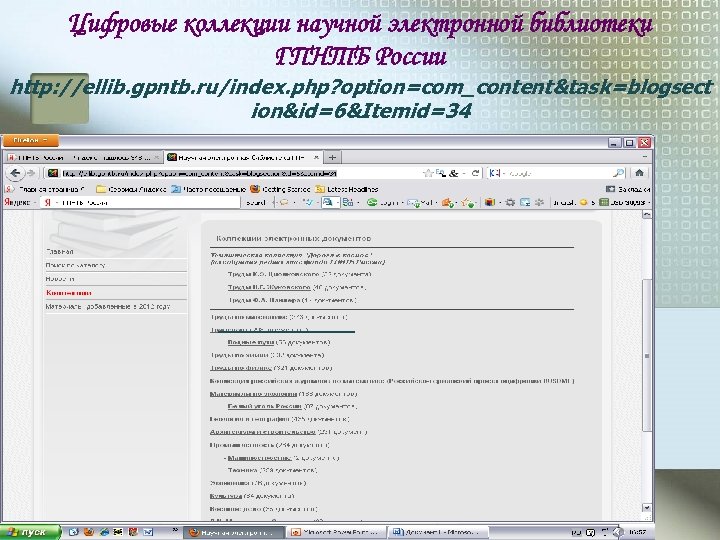Screen dimensions: 720x540
Task: Click Труды К.Э. Циолковского text
Action: [273, 274]
